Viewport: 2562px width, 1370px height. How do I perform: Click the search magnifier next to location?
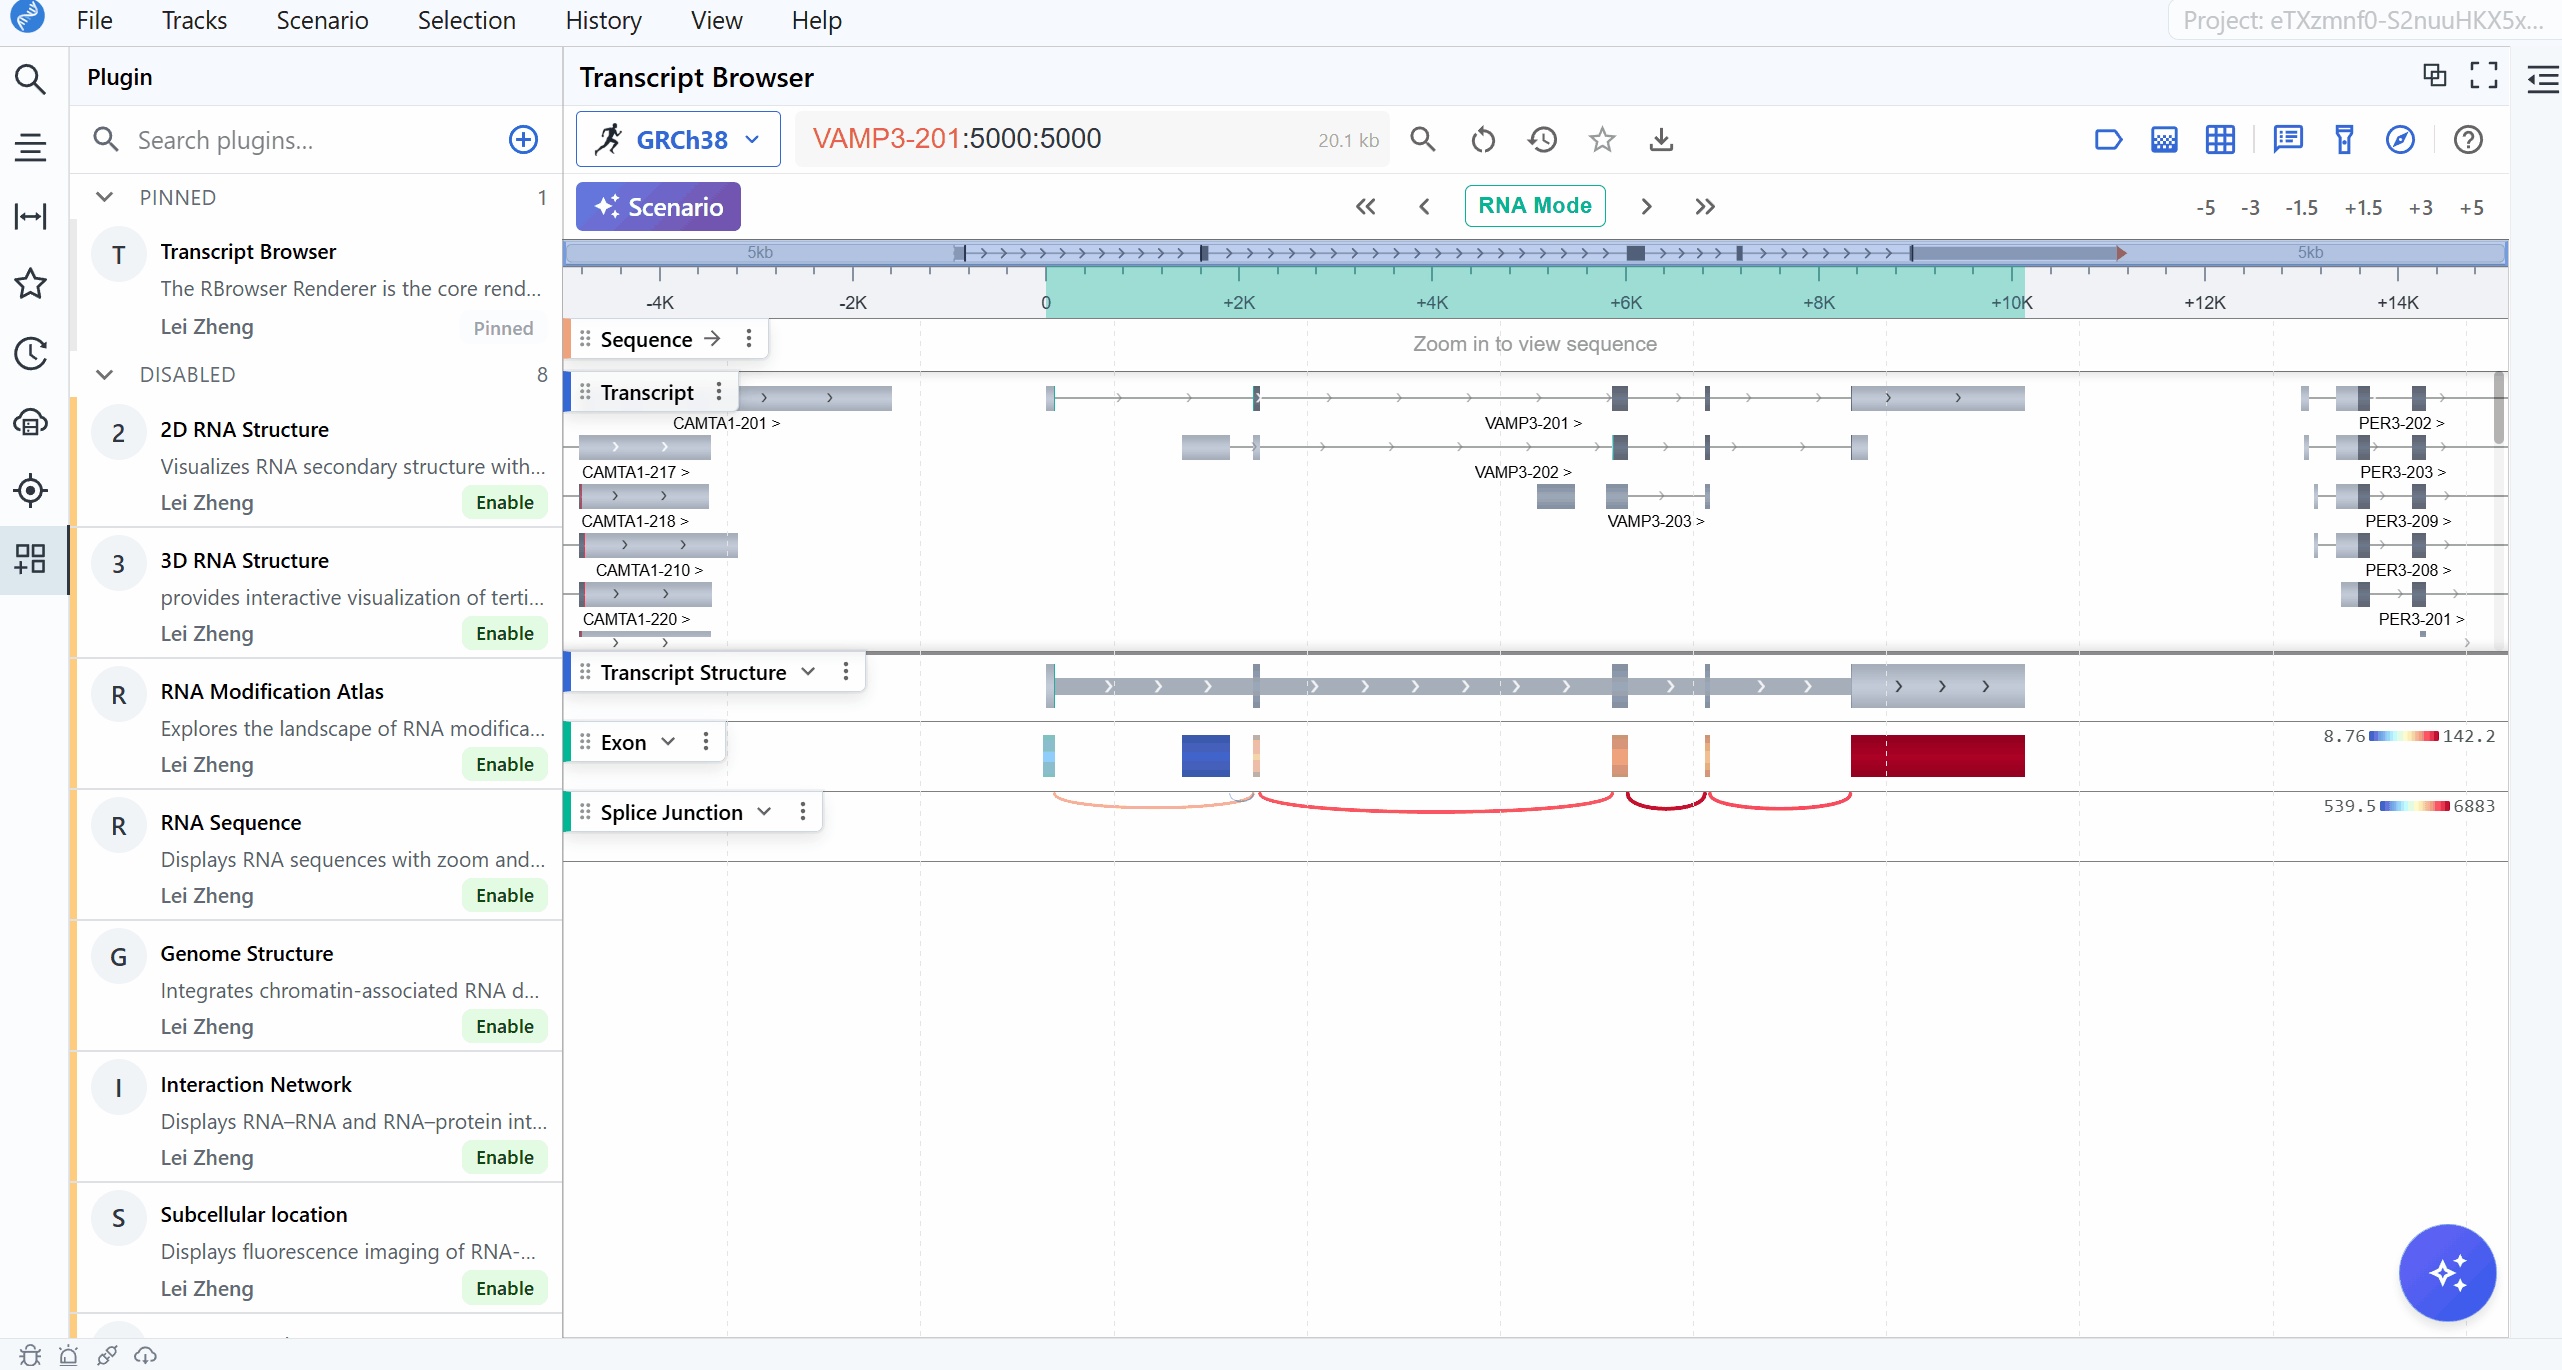[x=1423, y=139]
